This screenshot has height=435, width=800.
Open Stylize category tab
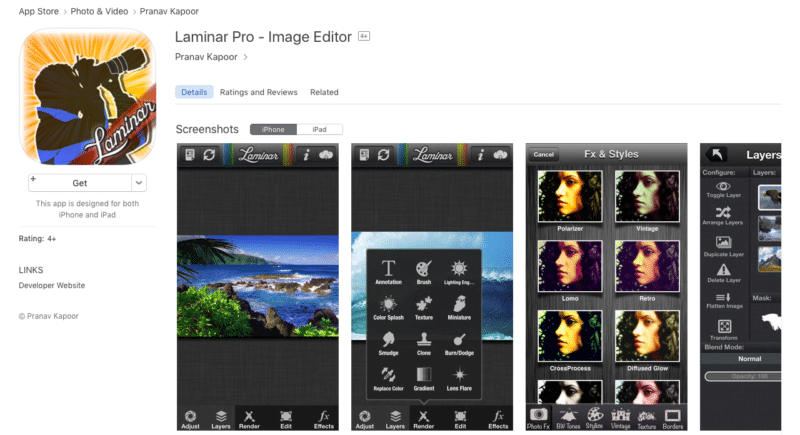(x=594, y=418)
